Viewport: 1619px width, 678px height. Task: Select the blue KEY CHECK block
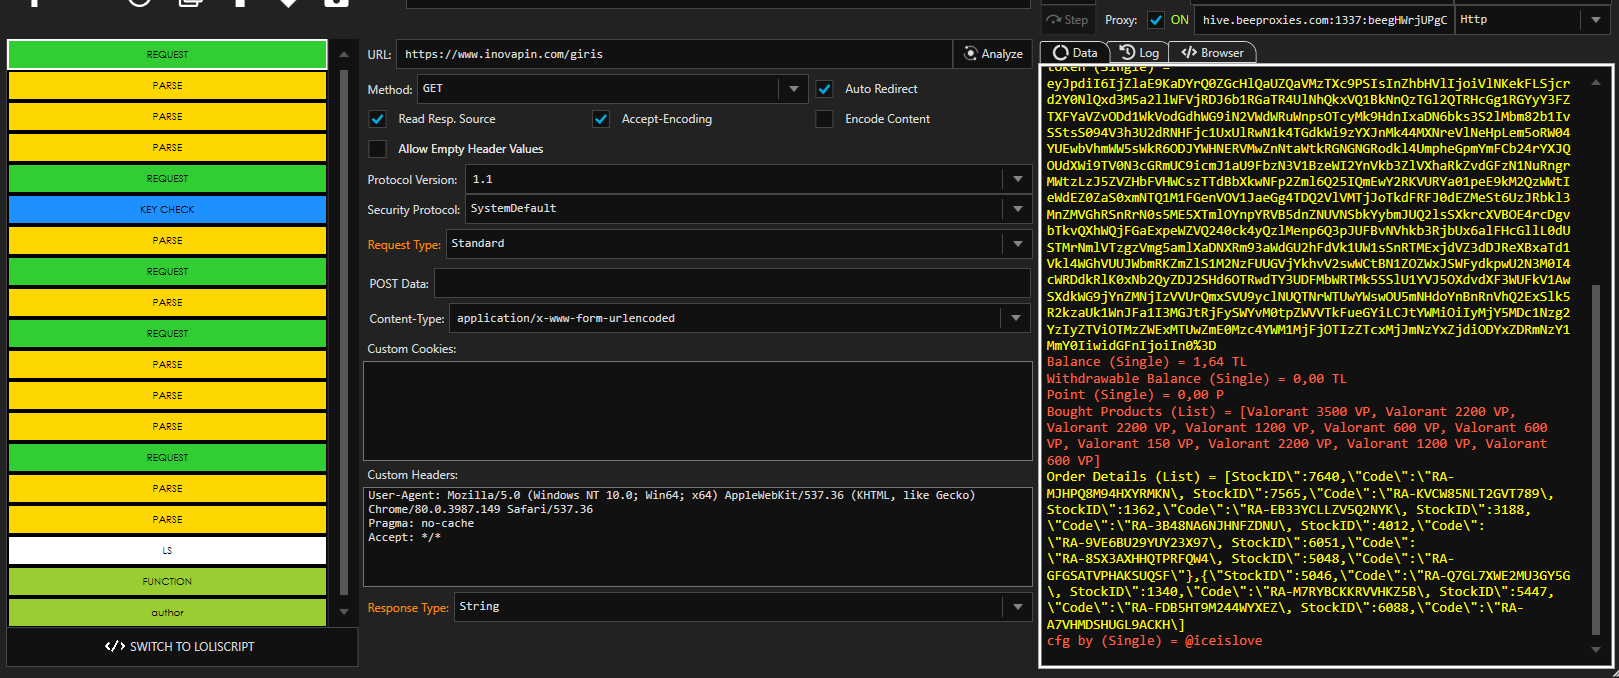pos(167,210)
